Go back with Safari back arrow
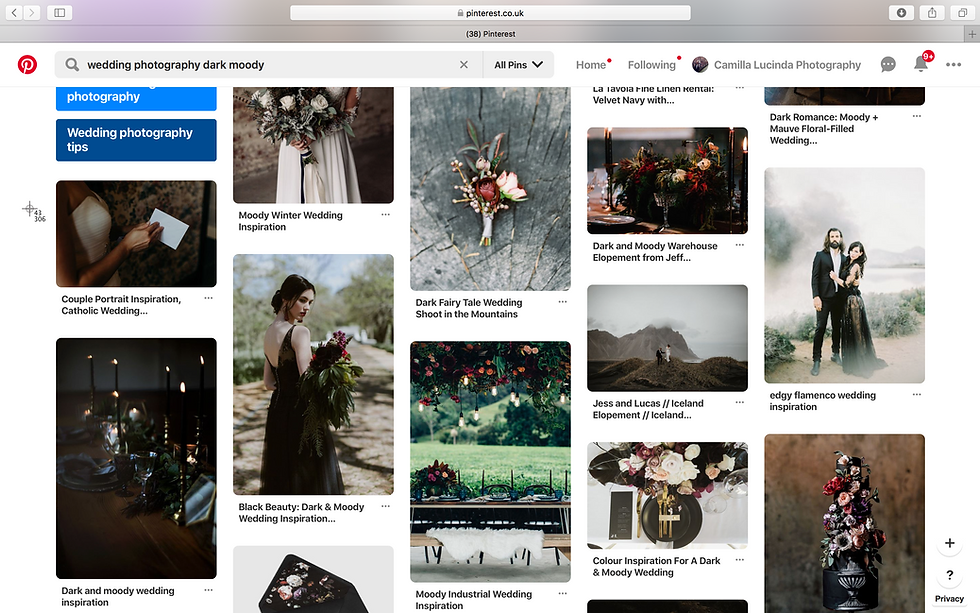This screenshot has width=980, height=613. 14,12
